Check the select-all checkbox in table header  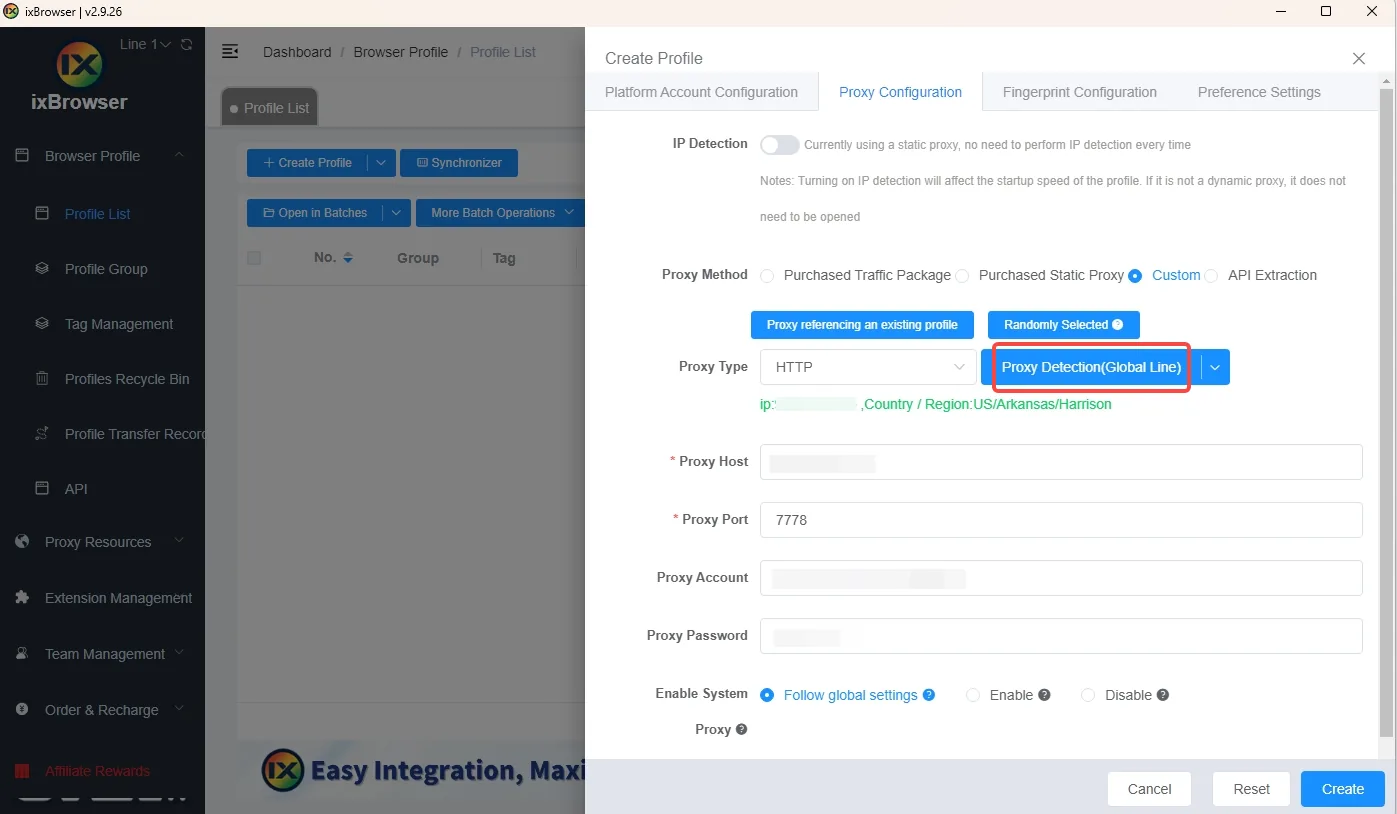pyautogui.click(x=254, y=258)
